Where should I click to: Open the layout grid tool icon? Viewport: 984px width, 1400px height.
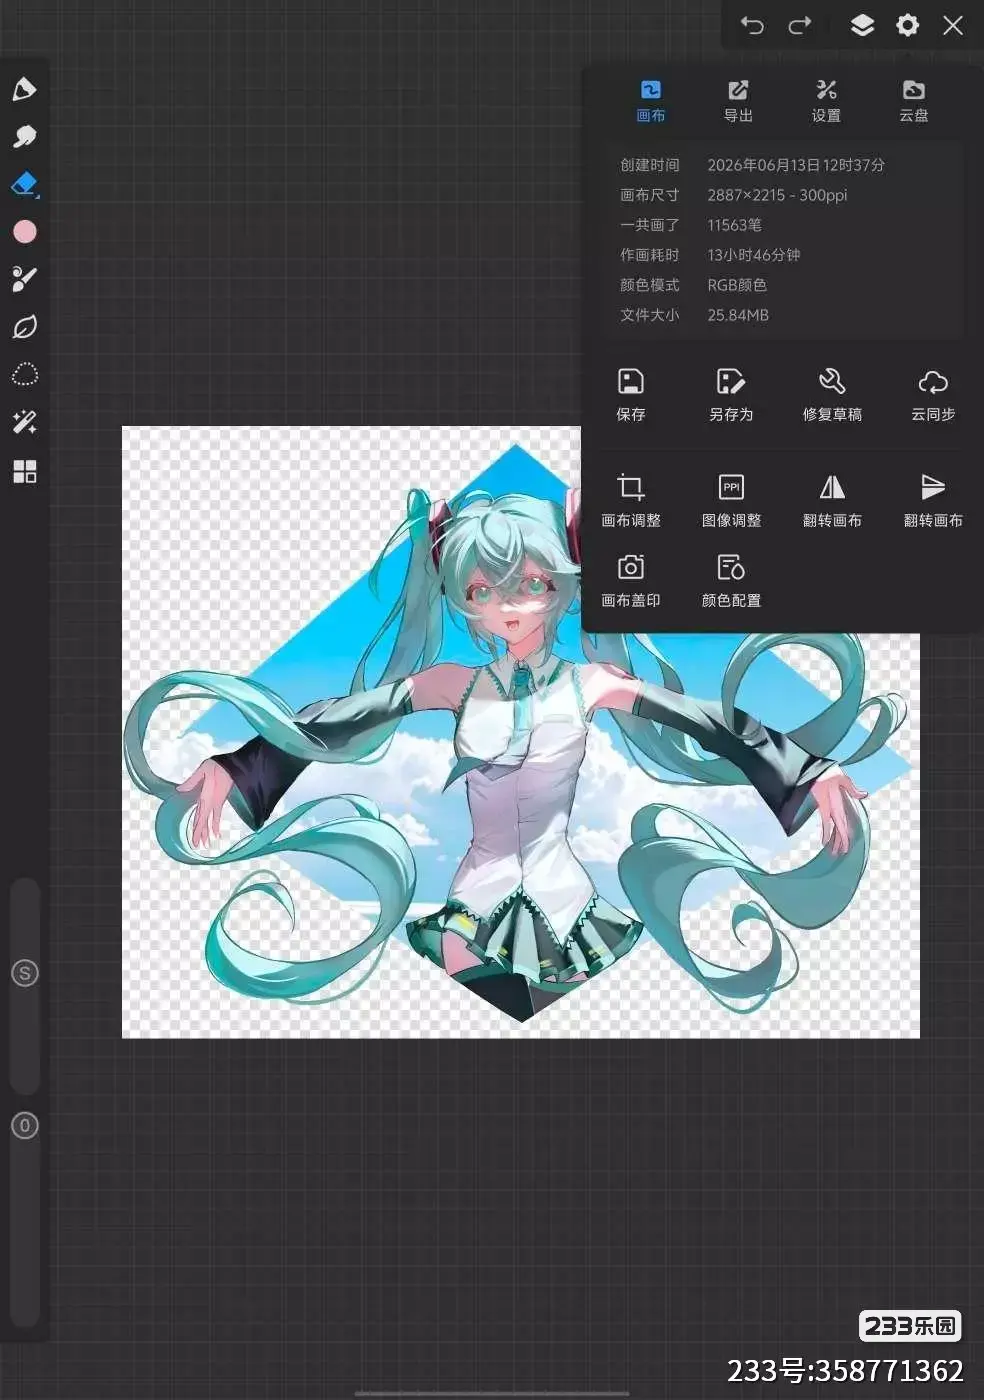coord(24,471)
